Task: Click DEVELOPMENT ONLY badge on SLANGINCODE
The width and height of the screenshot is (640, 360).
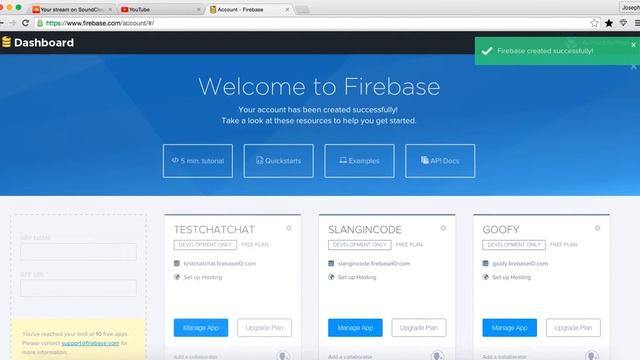Action: coord(360,244)
